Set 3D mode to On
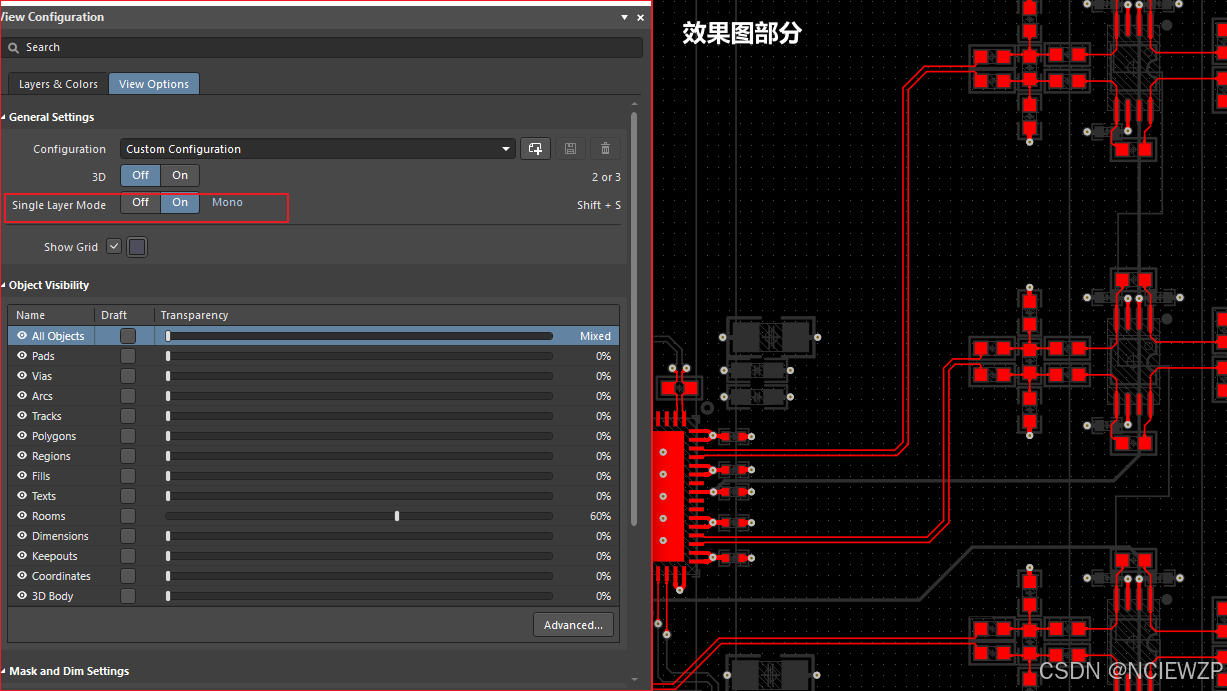The width and height of the screenshot is (1227, 691). point(180,175)
